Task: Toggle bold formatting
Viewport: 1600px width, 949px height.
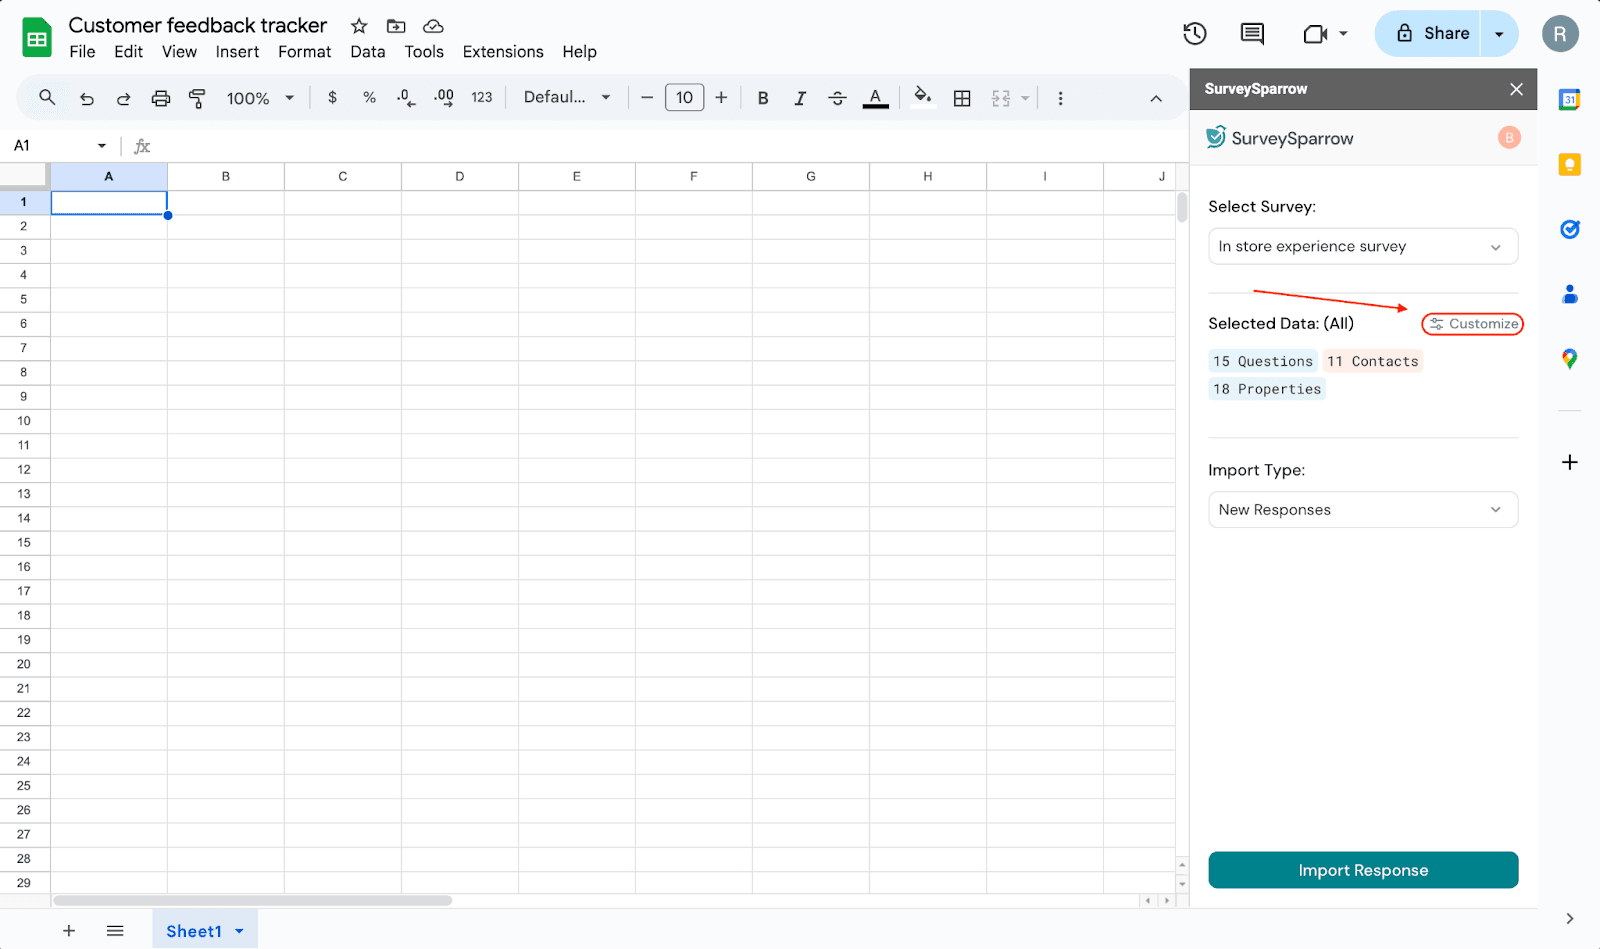Action: [763, 98]
